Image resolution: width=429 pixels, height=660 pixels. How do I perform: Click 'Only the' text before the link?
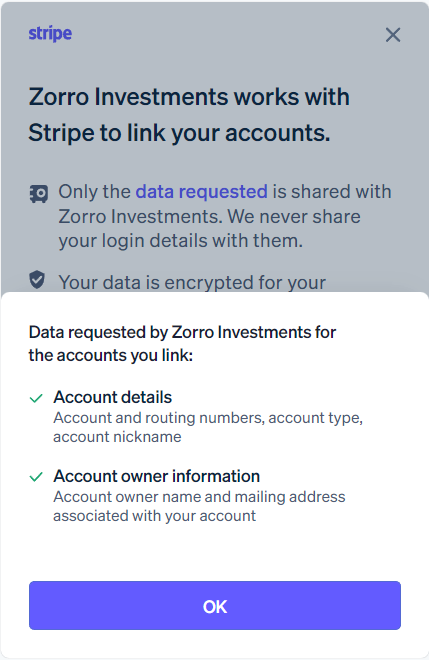tap(94, 192)
